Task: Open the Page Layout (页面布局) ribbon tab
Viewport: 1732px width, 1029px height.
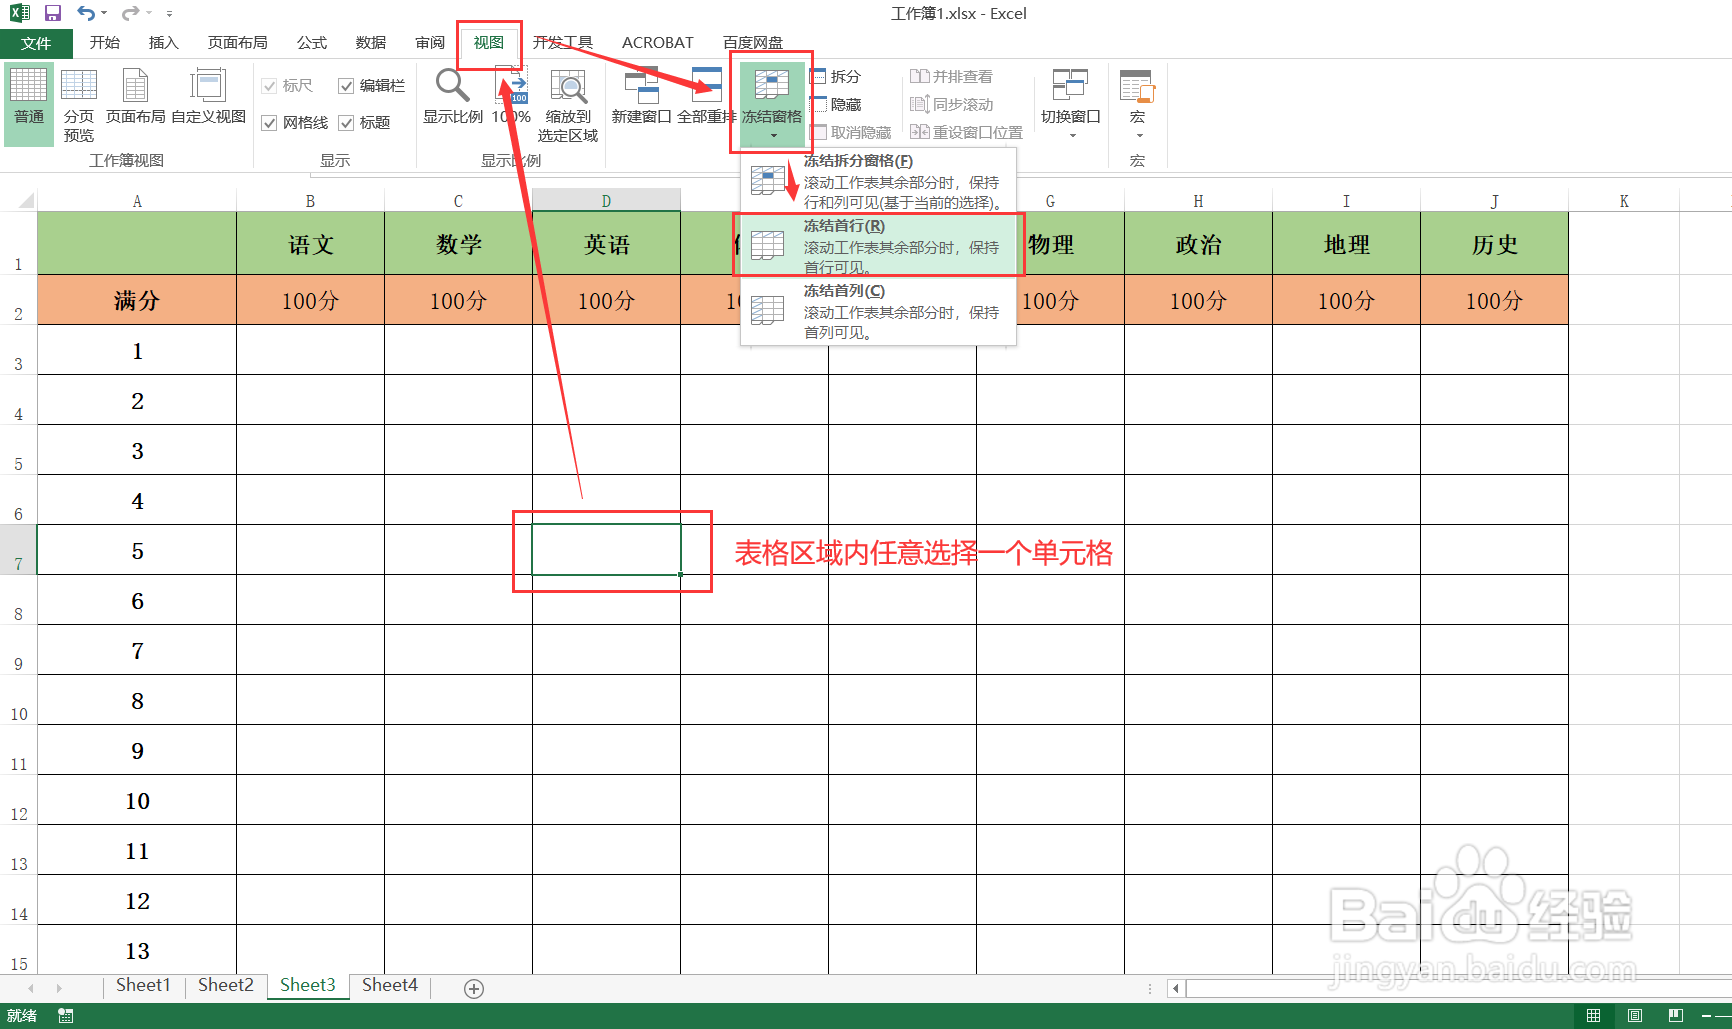Action: (x=238, y=42)
